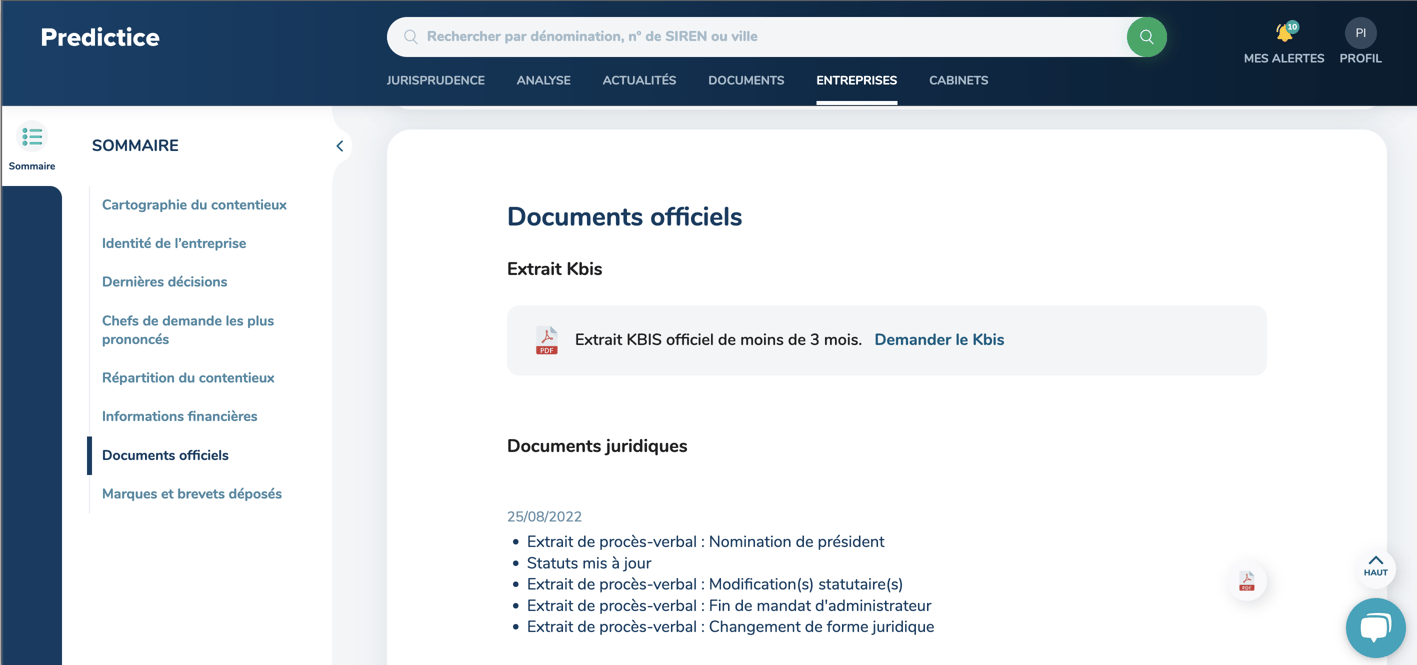
Task: Click the green search icon
Action: tap(1146, 36)
